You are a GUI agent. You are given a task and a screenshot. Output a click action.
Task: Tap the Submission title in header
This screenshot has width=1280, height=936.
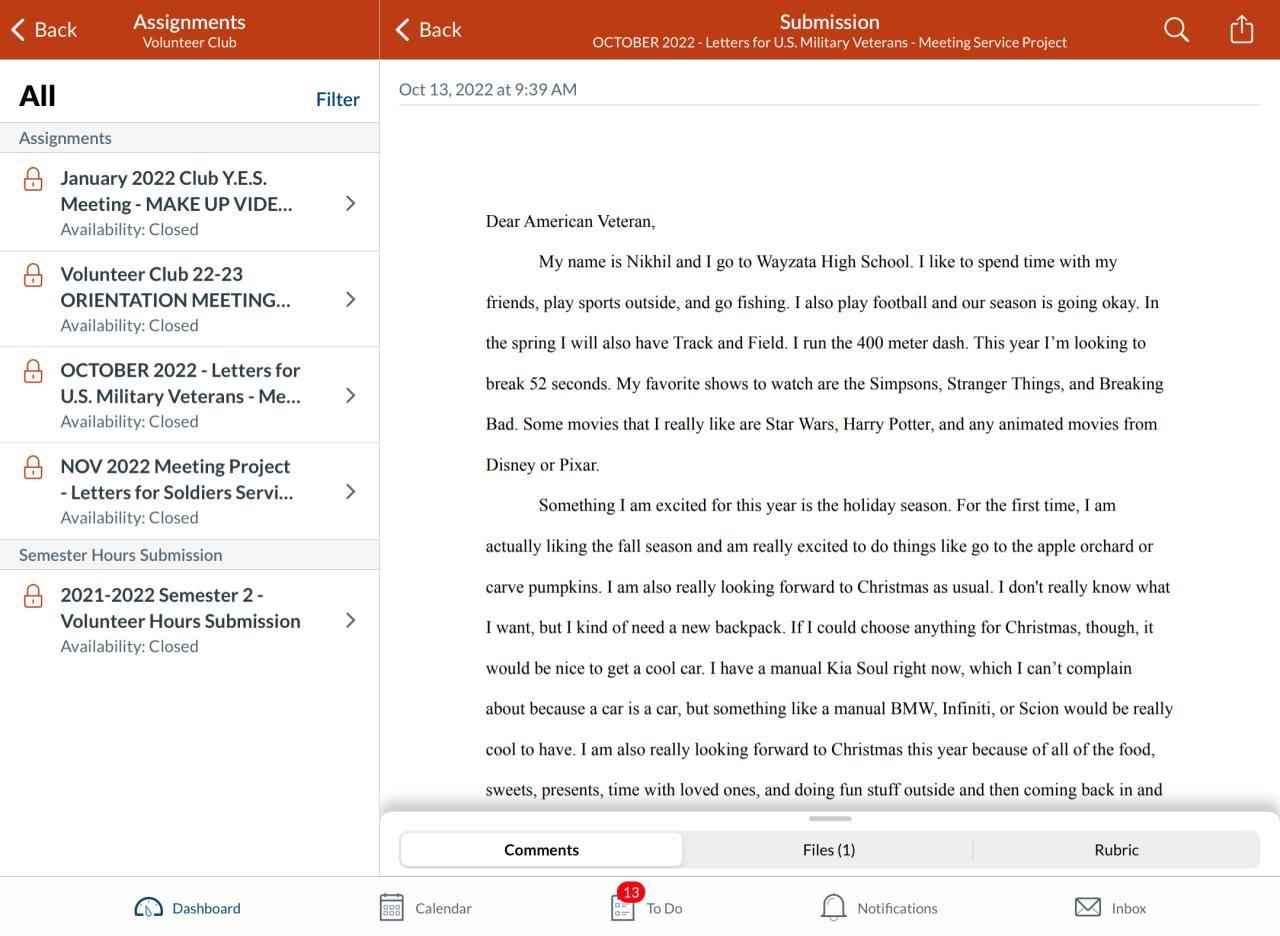830,21
